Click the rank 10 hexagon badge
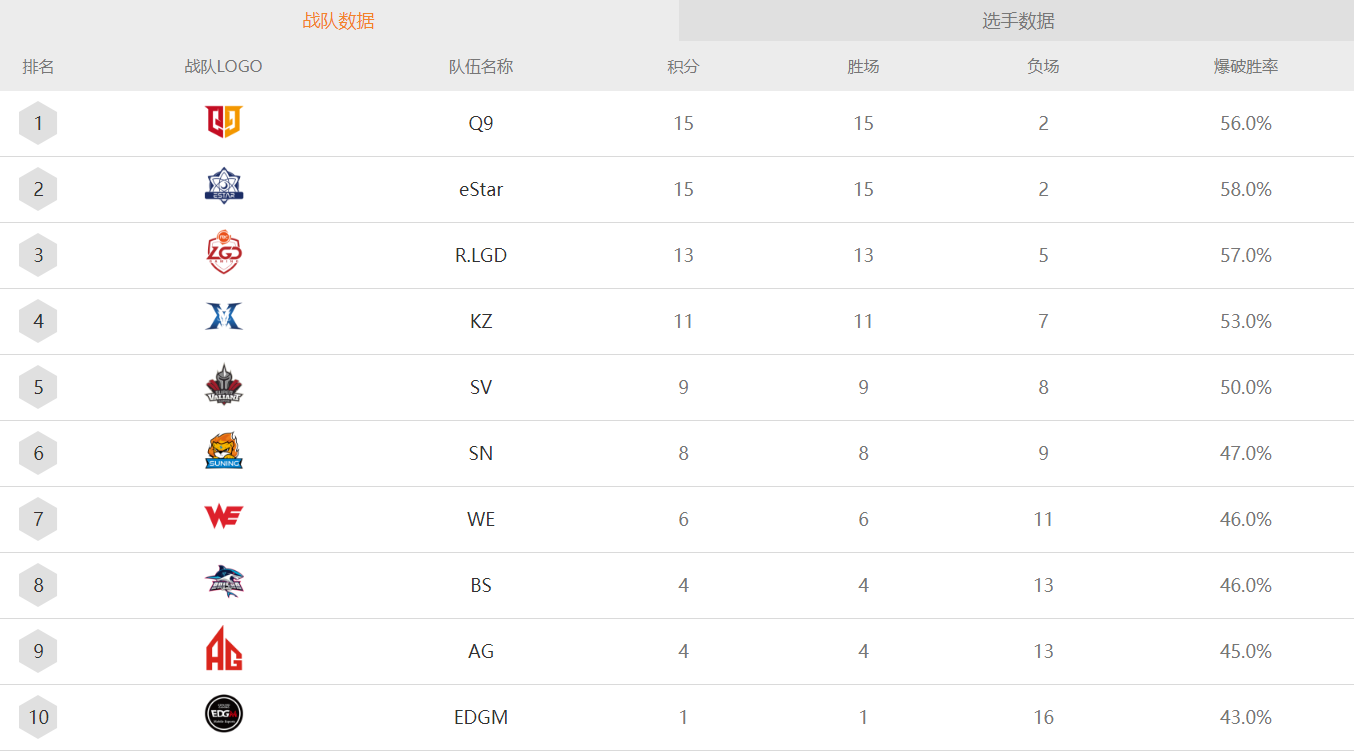The image size is (1354, 755). click(x=38, y=717)
